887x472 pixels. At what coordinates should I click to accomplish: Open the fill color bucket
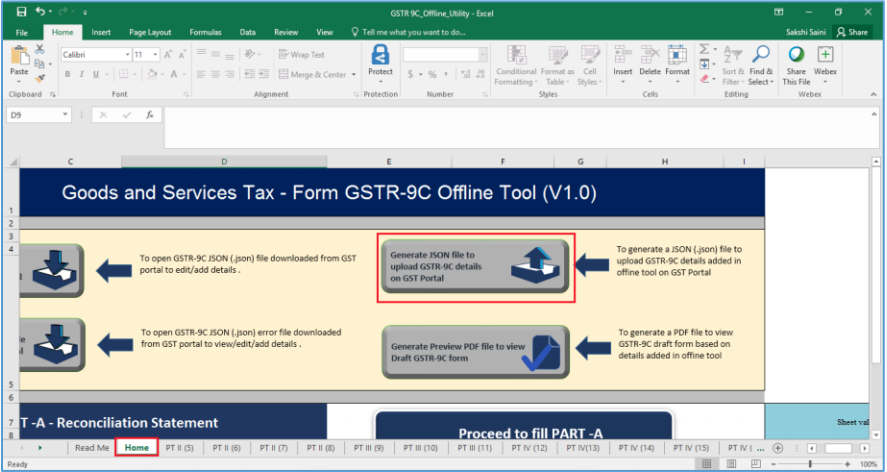(152, 74)
